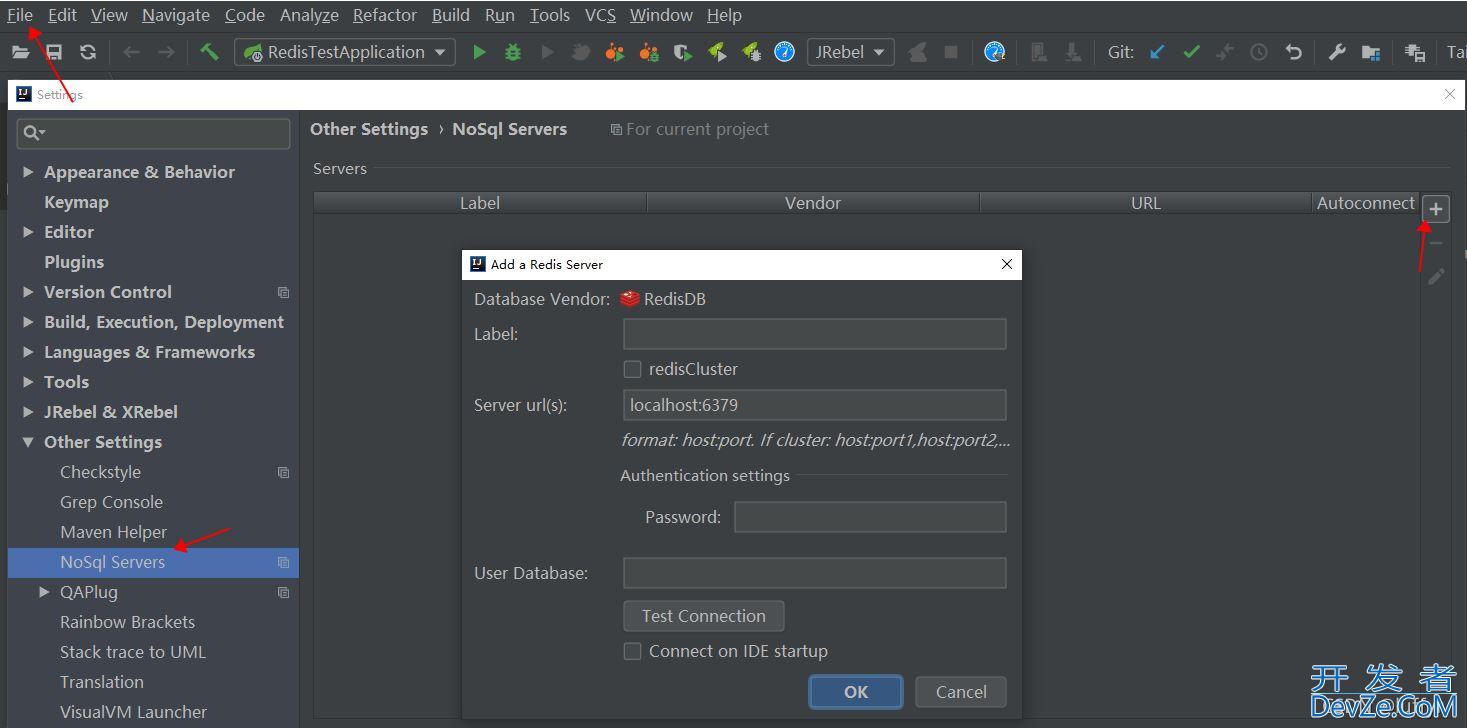The height and width of the screenshot is (728, 1467).
Task: Click the orange Run with VisualVM icon
Action: click(615, 52)
